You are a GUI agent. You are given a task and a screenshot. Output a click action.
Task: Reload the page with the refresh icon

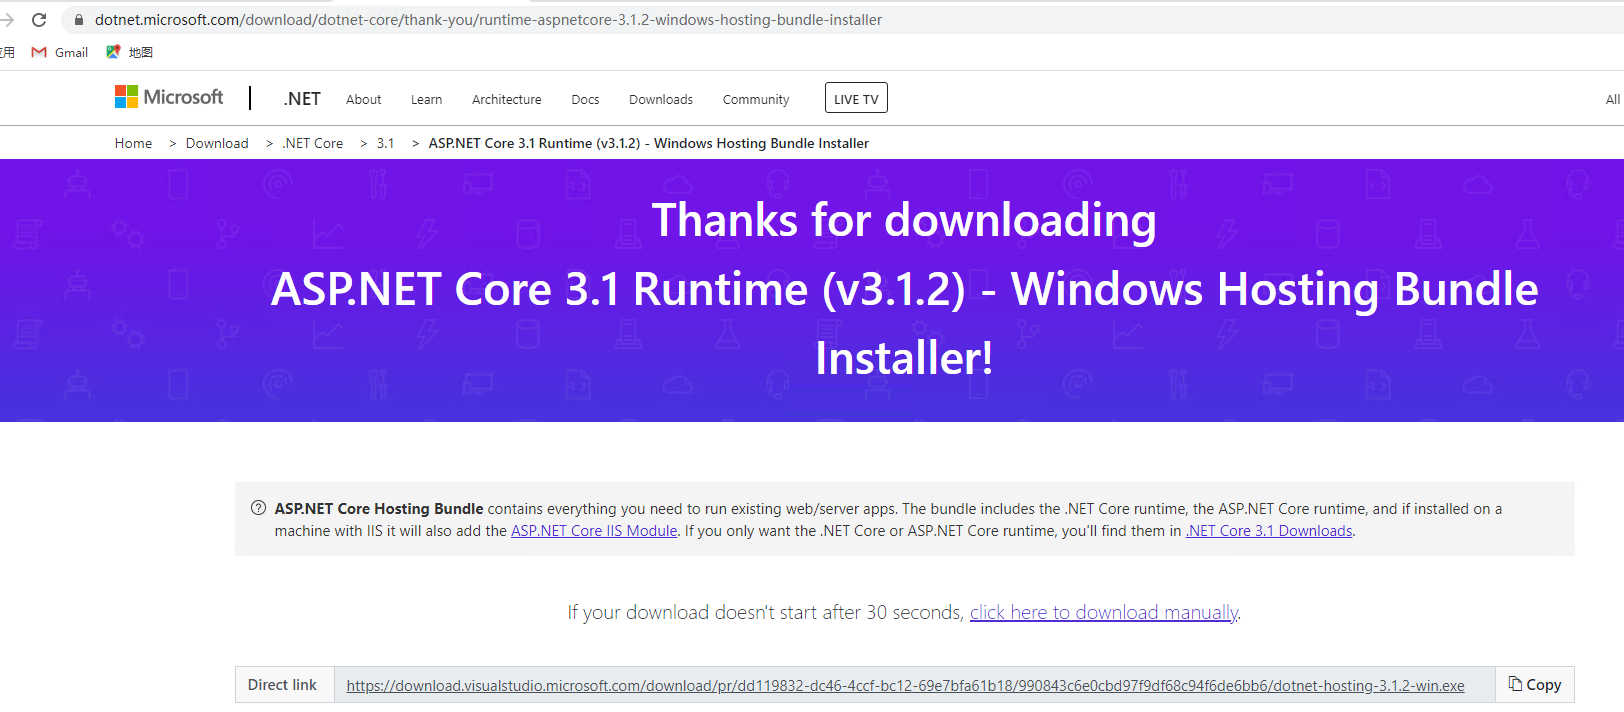click(39, 20)
